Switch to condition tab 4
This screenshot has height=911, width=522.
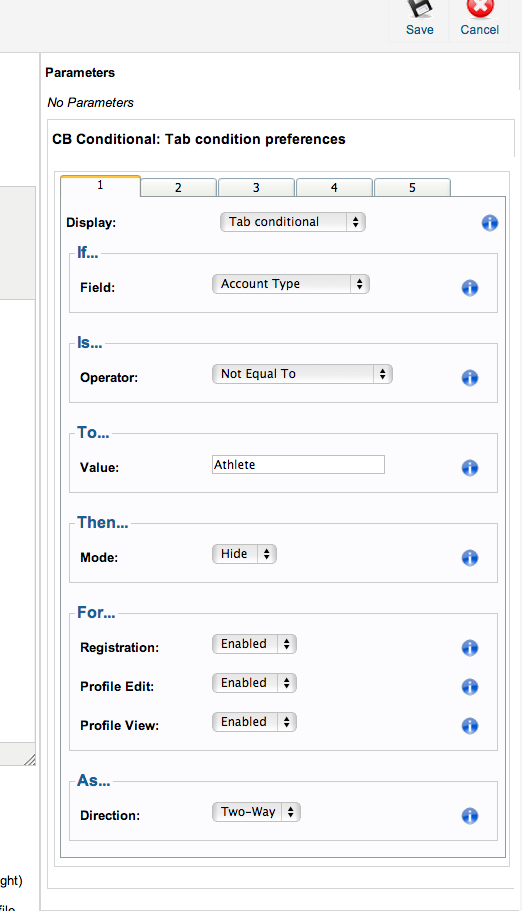[x=334, y=188]
